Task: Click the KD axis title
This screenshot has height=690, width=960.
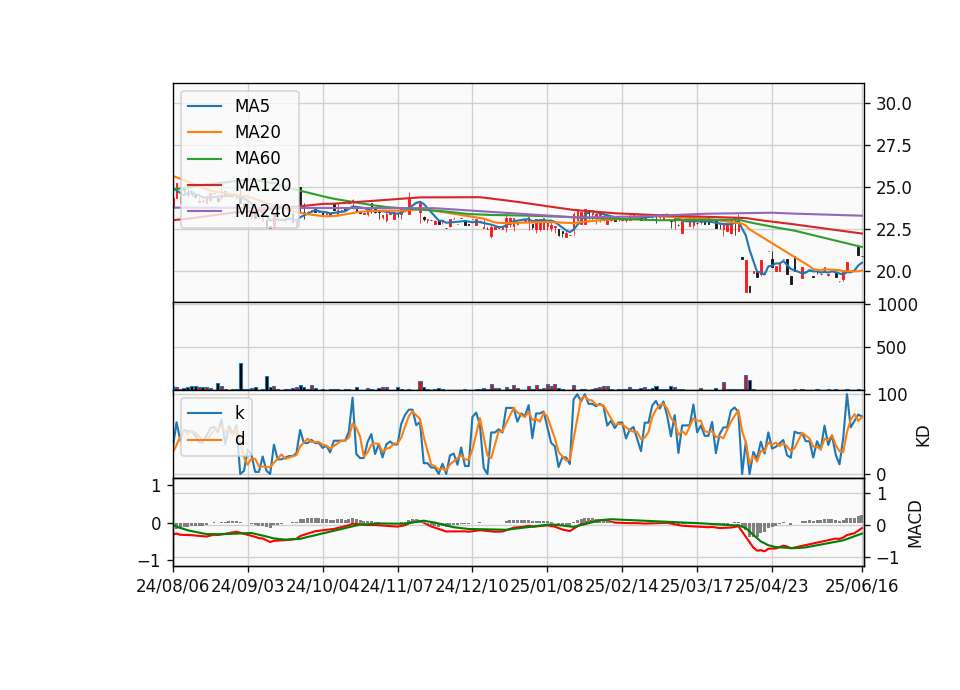Action: coord(922,436)
